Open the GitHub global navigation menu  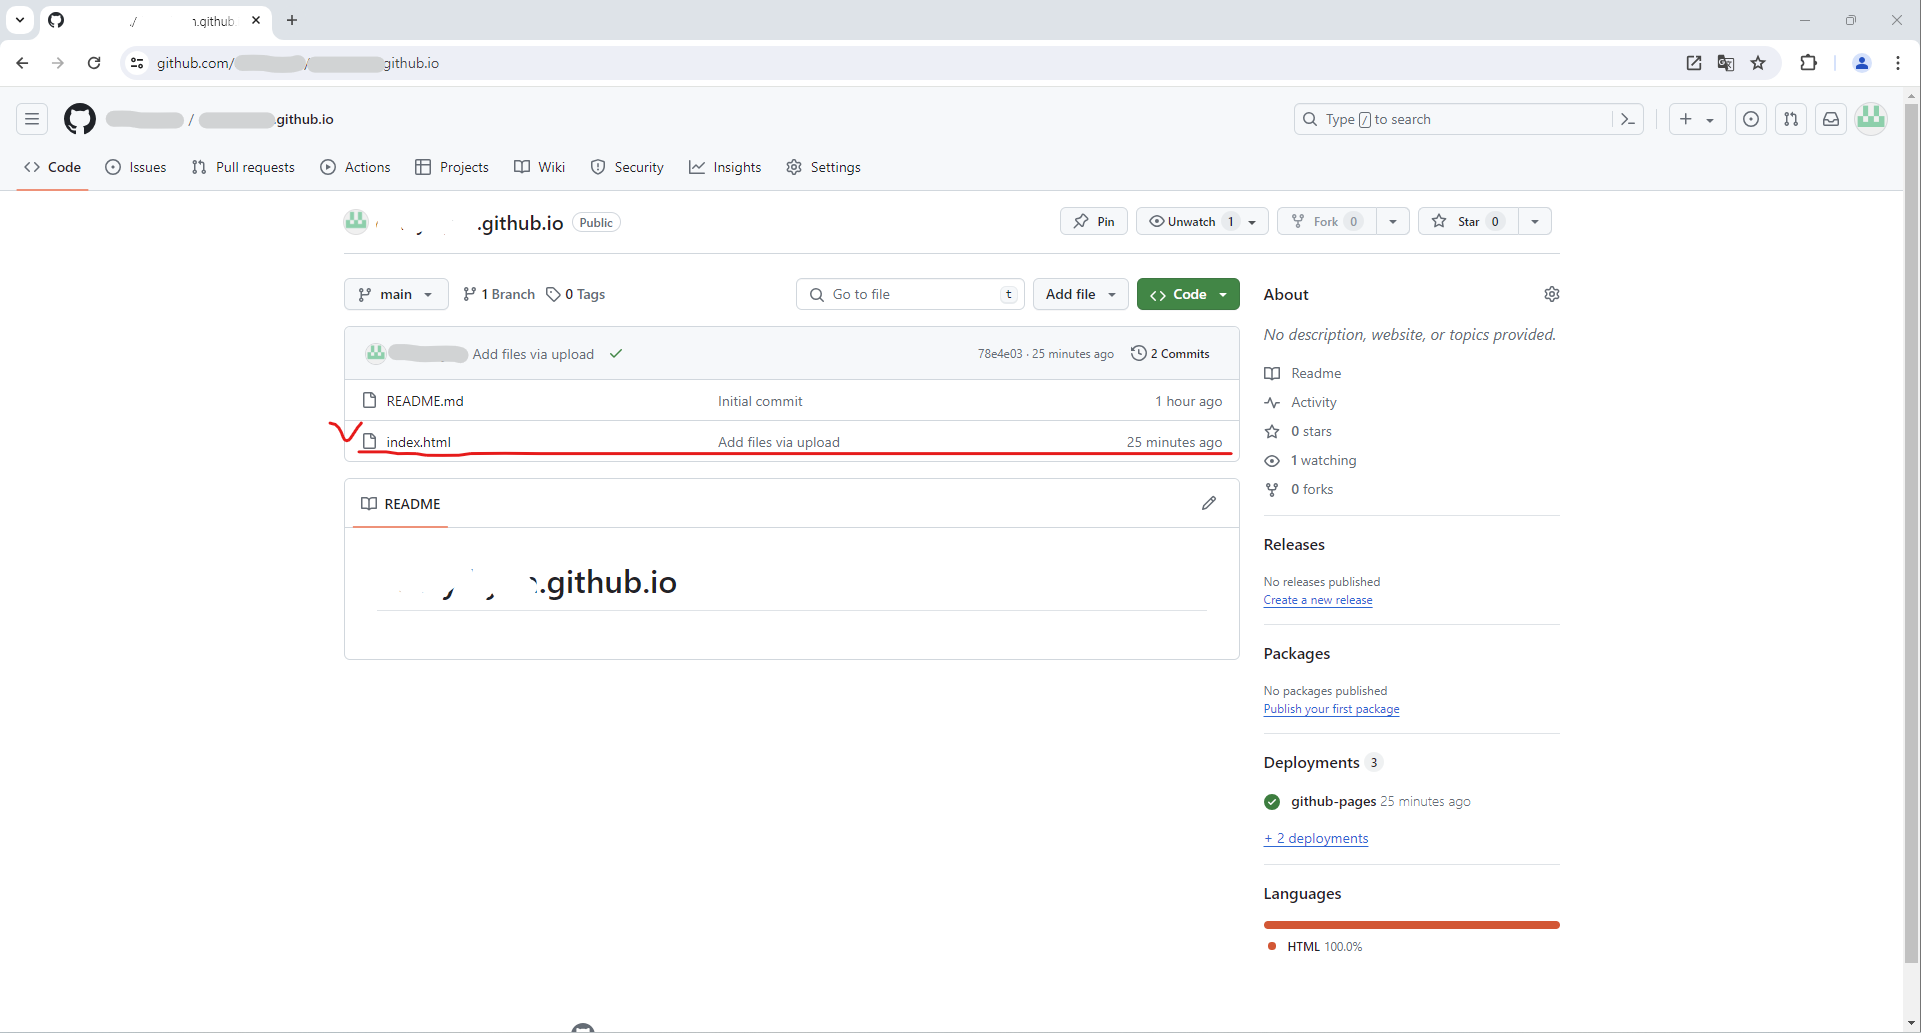(x=32, y=119)
